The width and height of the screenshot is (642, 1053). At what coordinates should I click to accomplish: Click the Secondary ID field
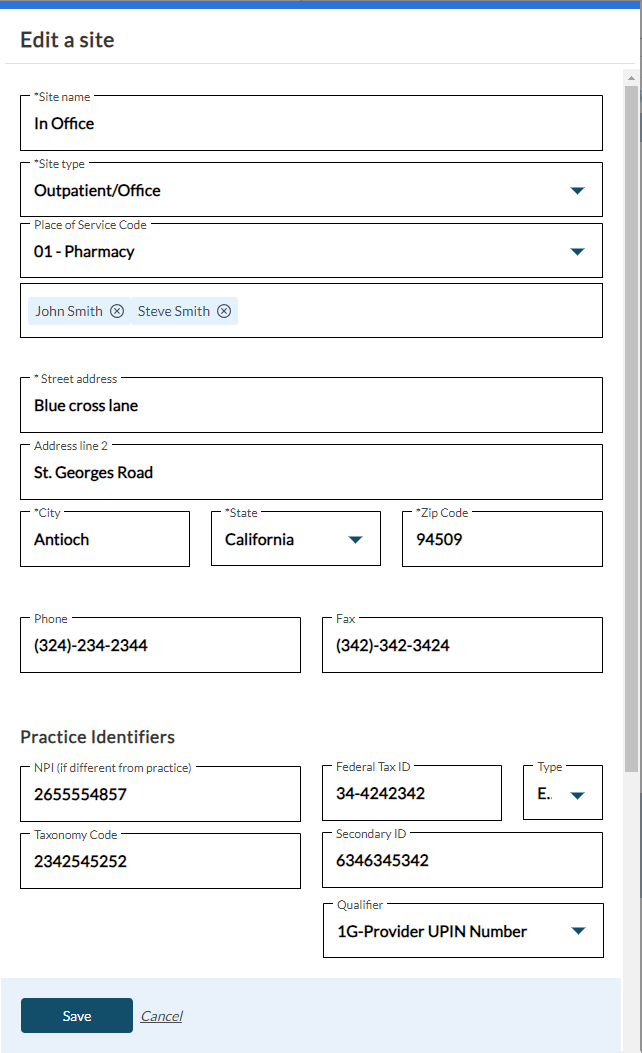pos(462,861)
